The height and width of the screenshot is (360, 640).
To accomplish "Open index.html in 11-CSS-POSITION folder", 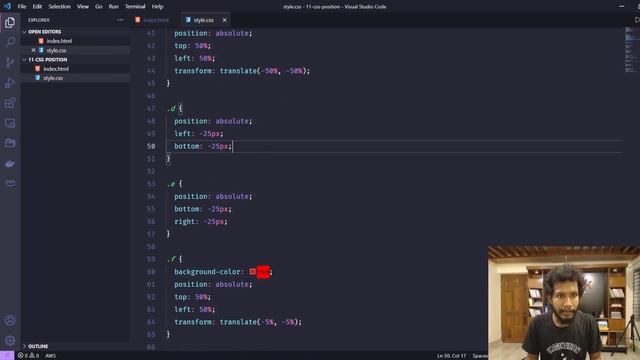I will pyautogui.click(x=56, y=69).
